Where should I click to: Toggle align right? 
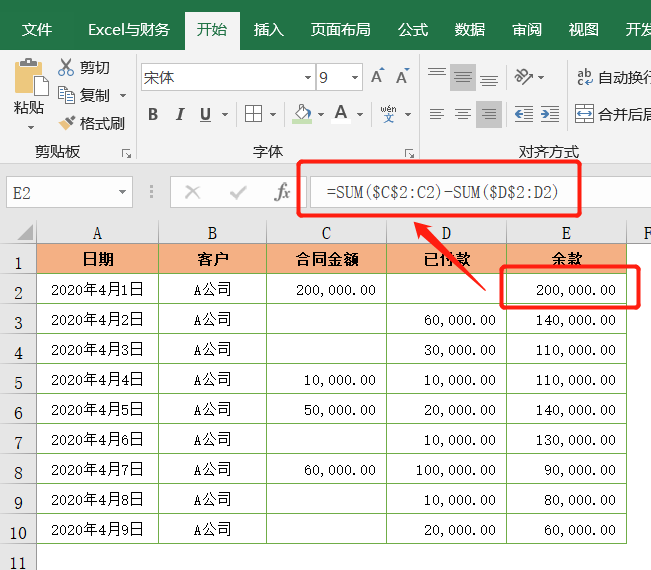click(x=489, y=114)
